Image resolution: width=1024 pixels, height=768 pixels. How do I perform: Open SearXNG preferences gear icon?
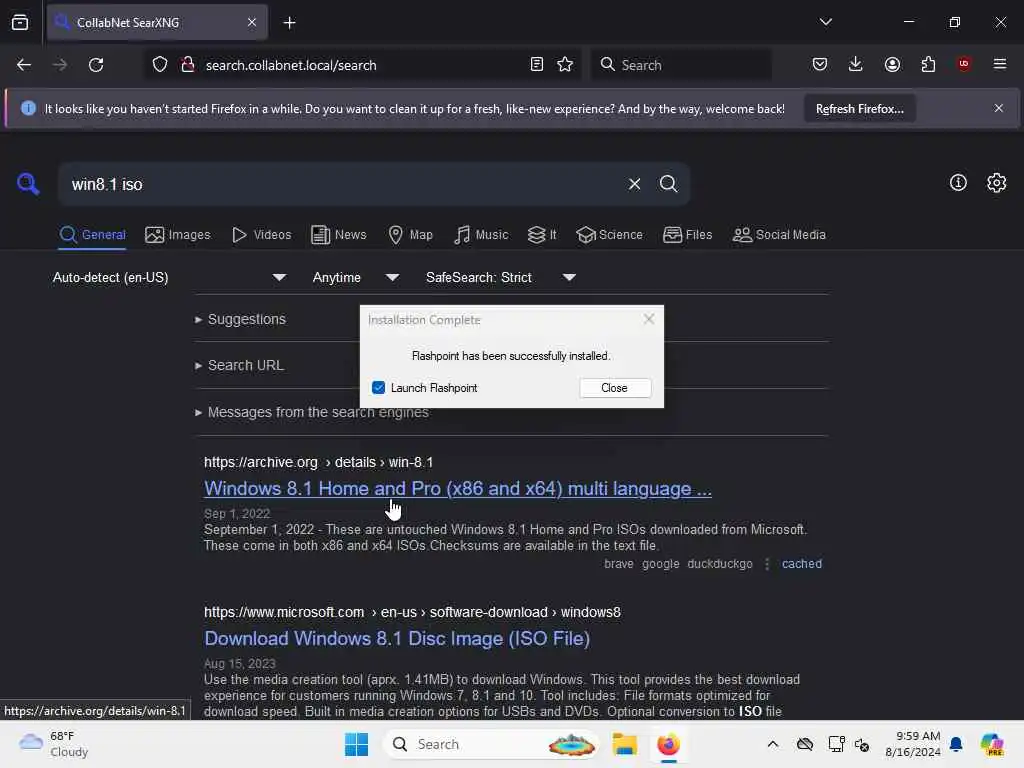[997, 183]
